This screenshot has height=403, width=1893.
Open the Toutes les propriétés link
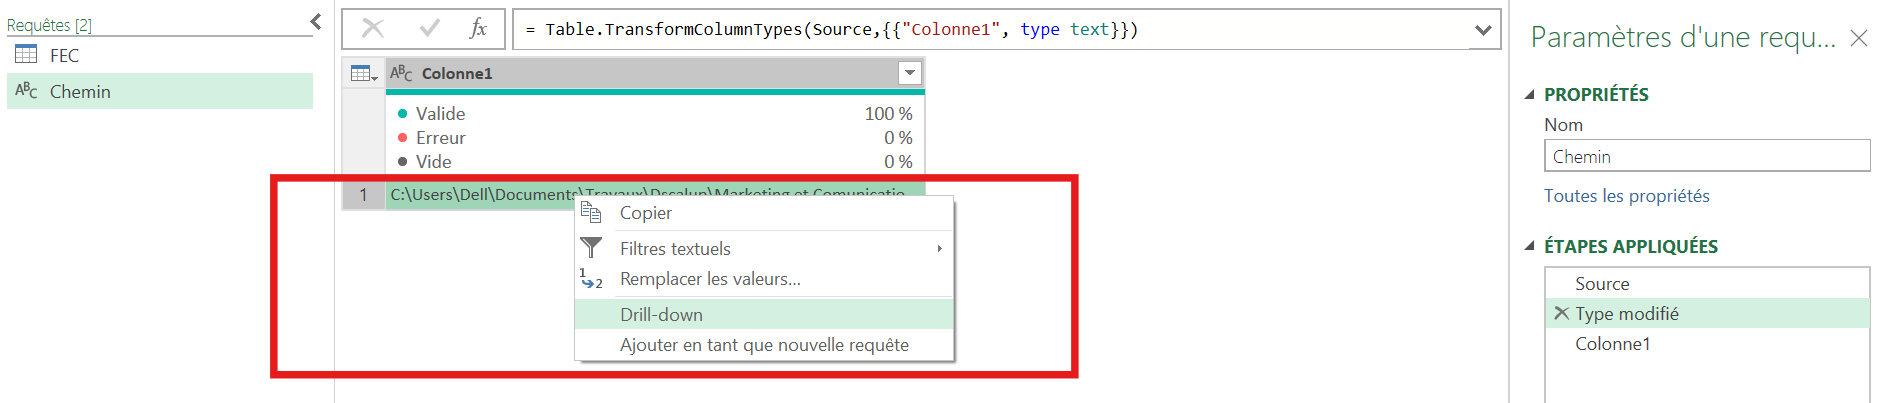[x=1627, y=196]
